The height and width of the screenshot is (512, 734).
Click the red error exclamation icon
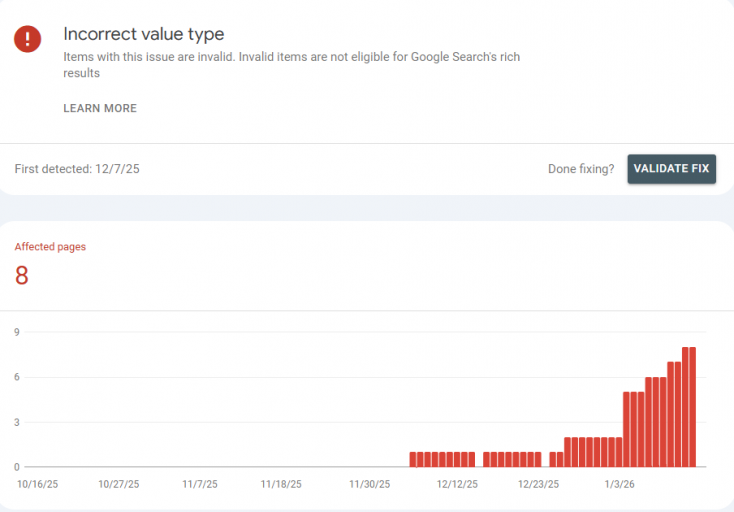click(28, 39)
